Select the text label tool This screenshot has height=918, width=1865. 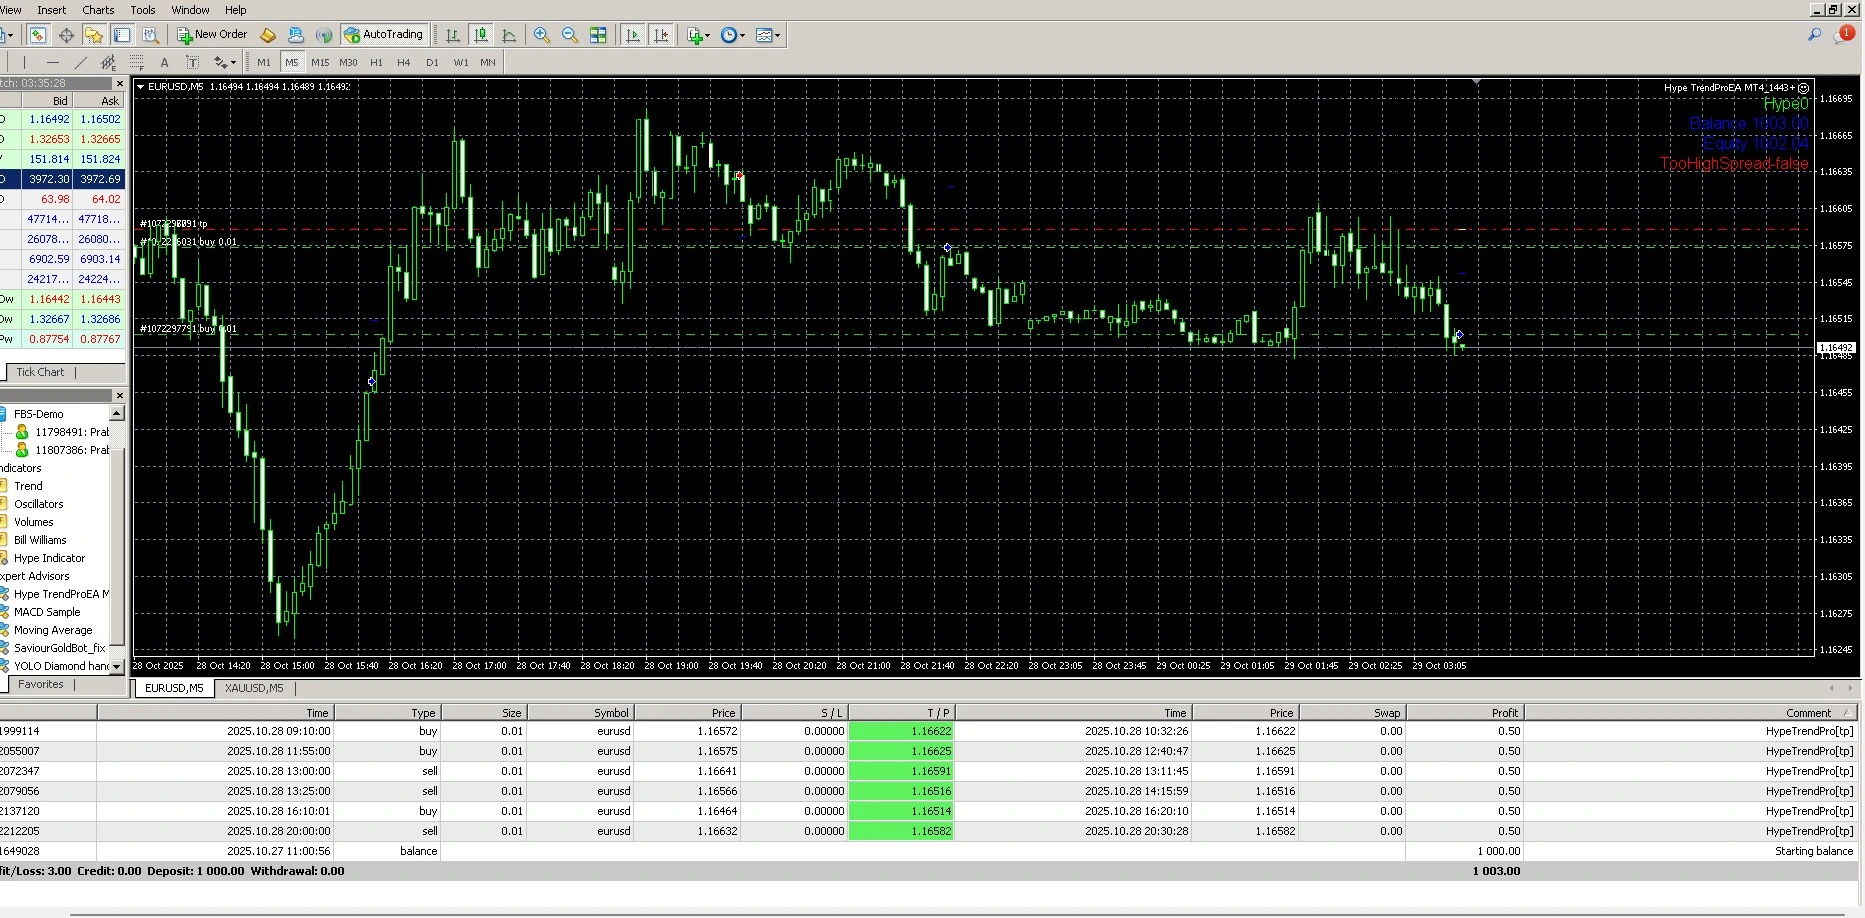[165, 62]
